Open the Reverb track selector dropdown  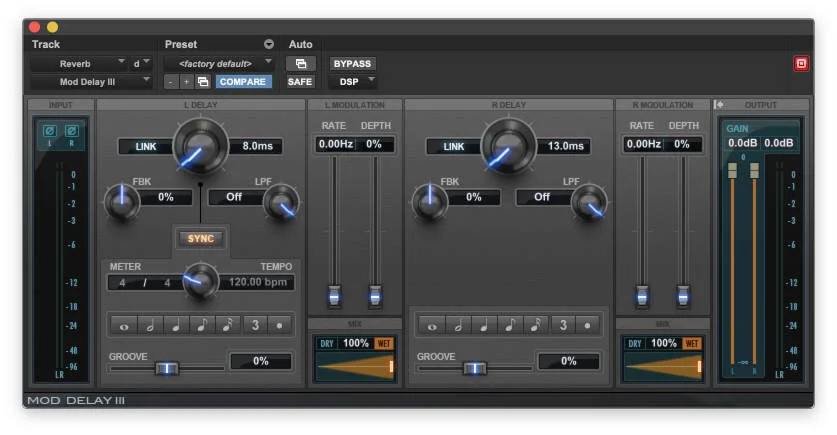point(78,64)
